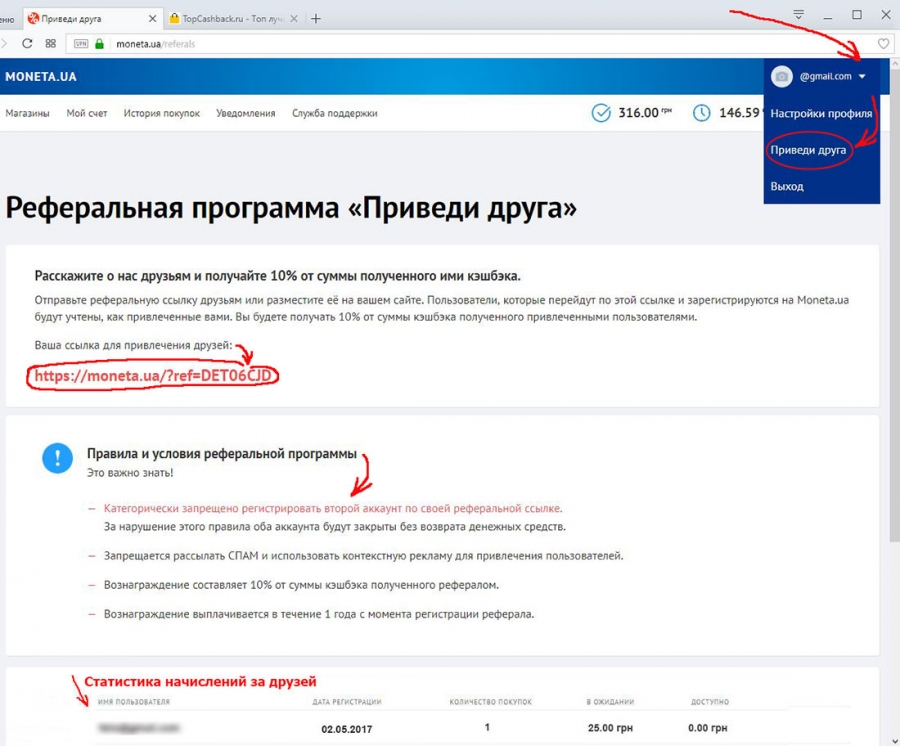Go to История покупок
Screen dimensions: 900x746
(162, 113)
